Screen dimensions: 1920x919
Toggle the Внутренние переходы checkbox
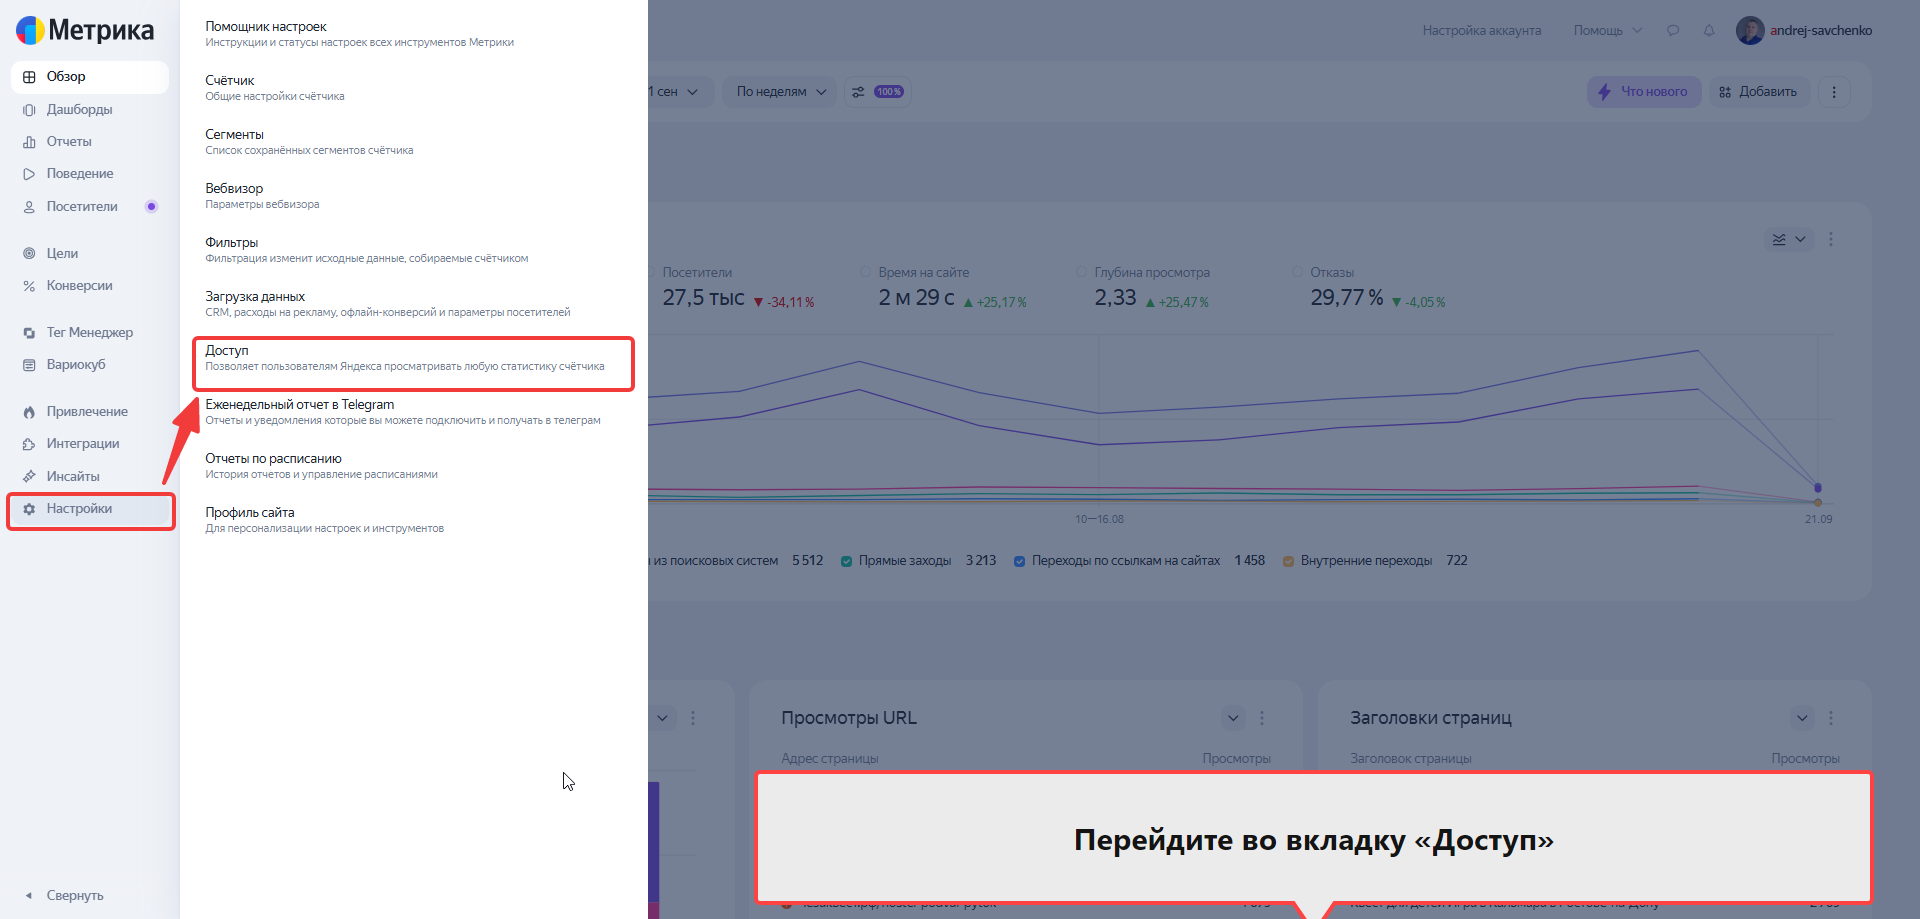1289,561
